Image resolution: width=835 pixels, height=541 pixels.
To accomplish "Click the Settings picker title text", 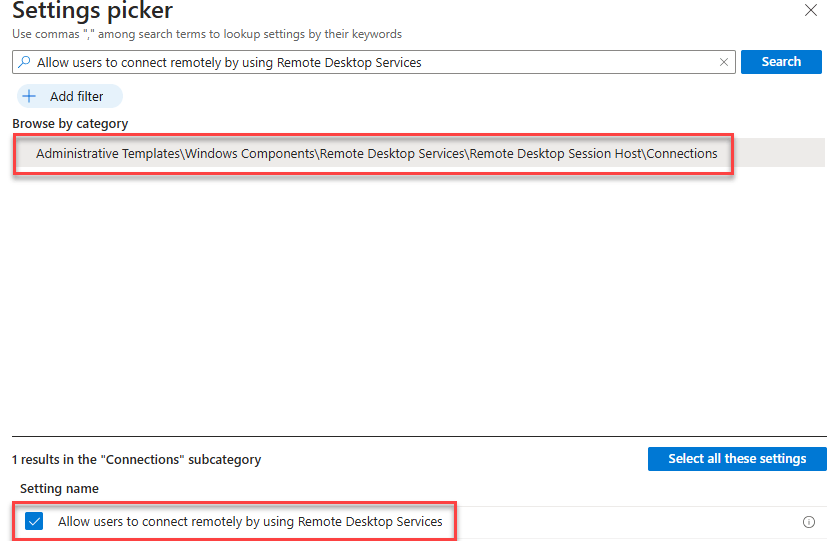I will [92, 12].
